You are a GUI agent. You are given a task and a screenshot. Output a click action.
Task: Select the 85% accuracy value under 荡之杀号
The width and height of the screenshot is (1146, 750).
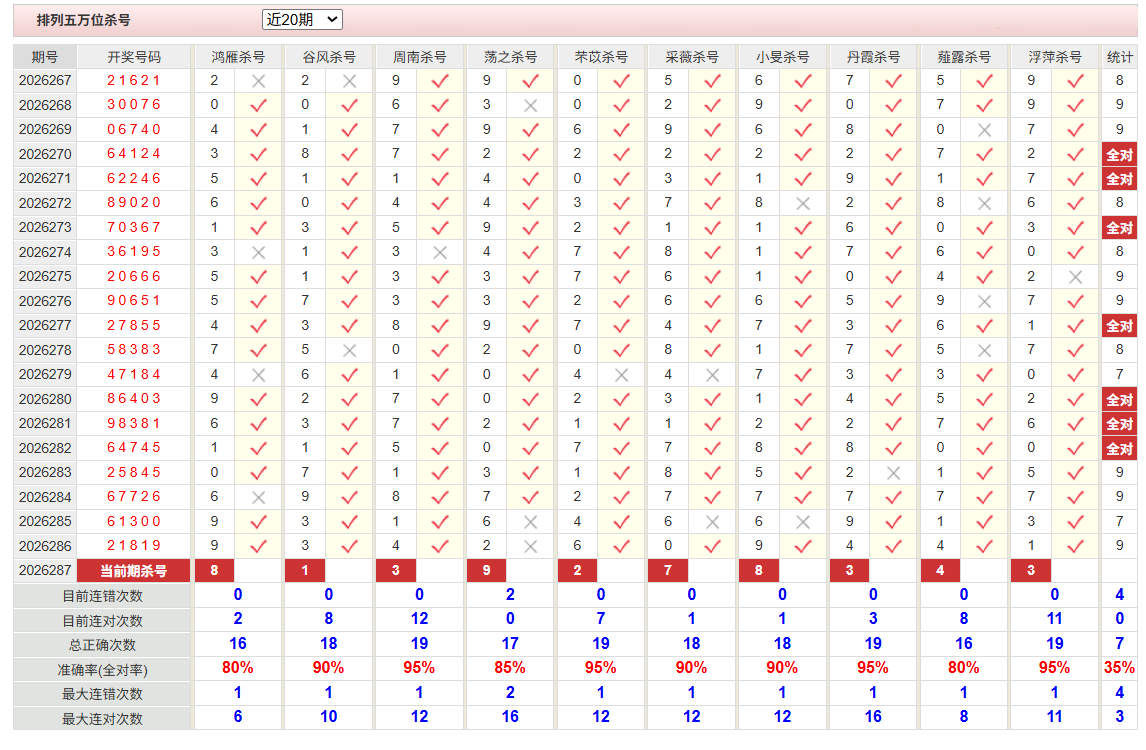click(x=510, y=668)
